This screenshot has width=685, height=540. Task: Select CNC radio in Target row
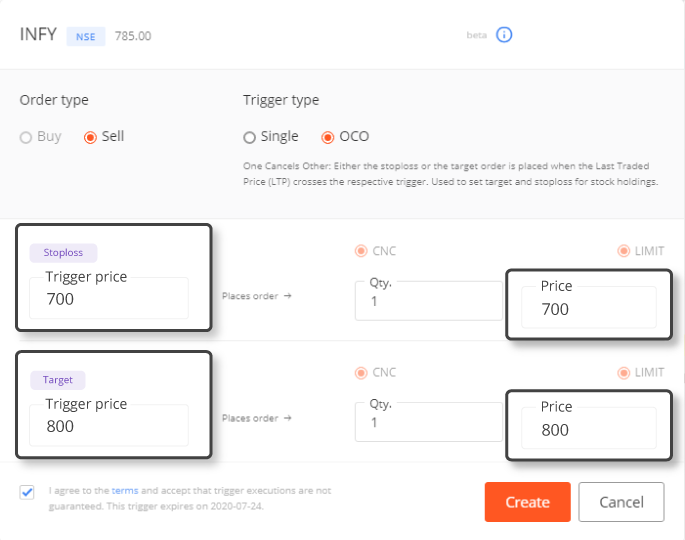tap(361, 373)
